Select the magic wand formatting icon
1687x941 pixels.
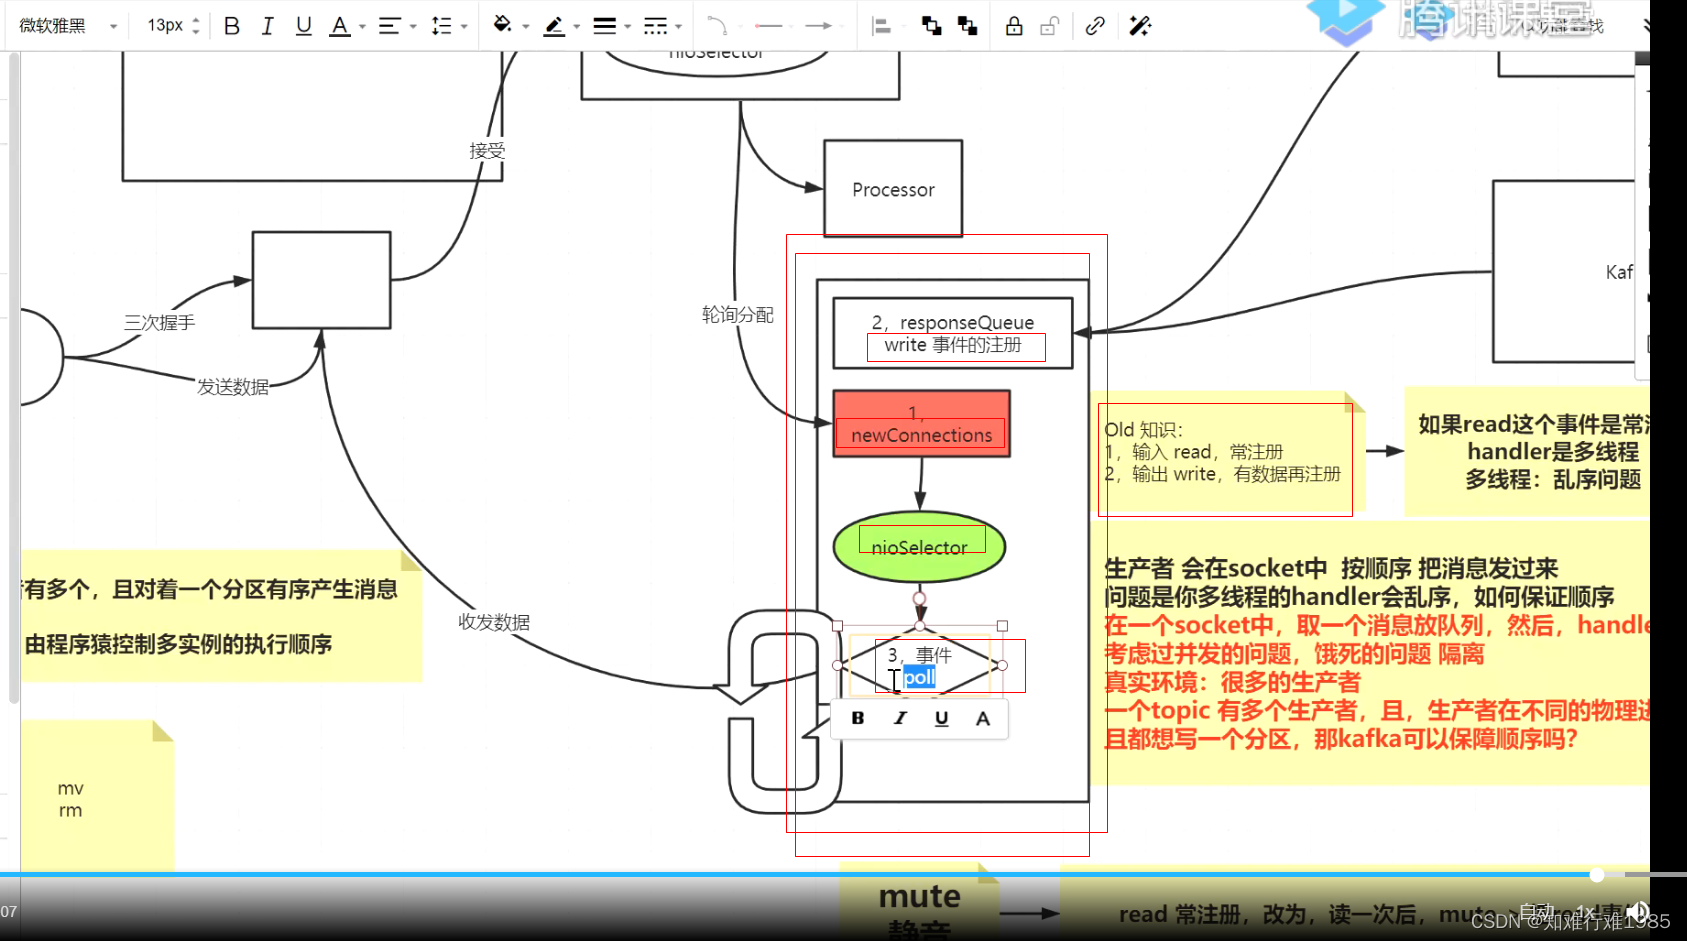[x=1140, y=26]
